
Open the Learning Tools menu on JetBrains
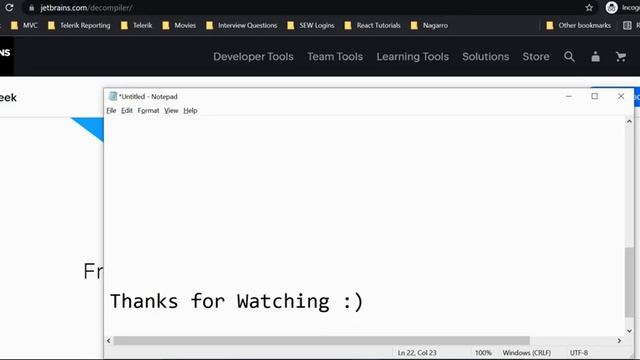[412, 56]
